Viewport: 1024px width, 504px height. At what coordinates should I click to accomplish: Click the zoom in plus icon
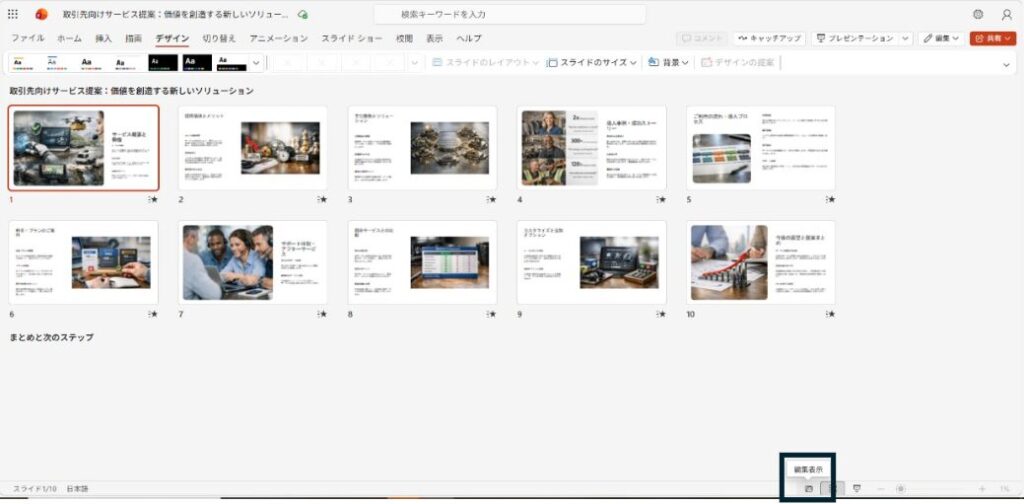pyautogui.click(x=982, y=488)
